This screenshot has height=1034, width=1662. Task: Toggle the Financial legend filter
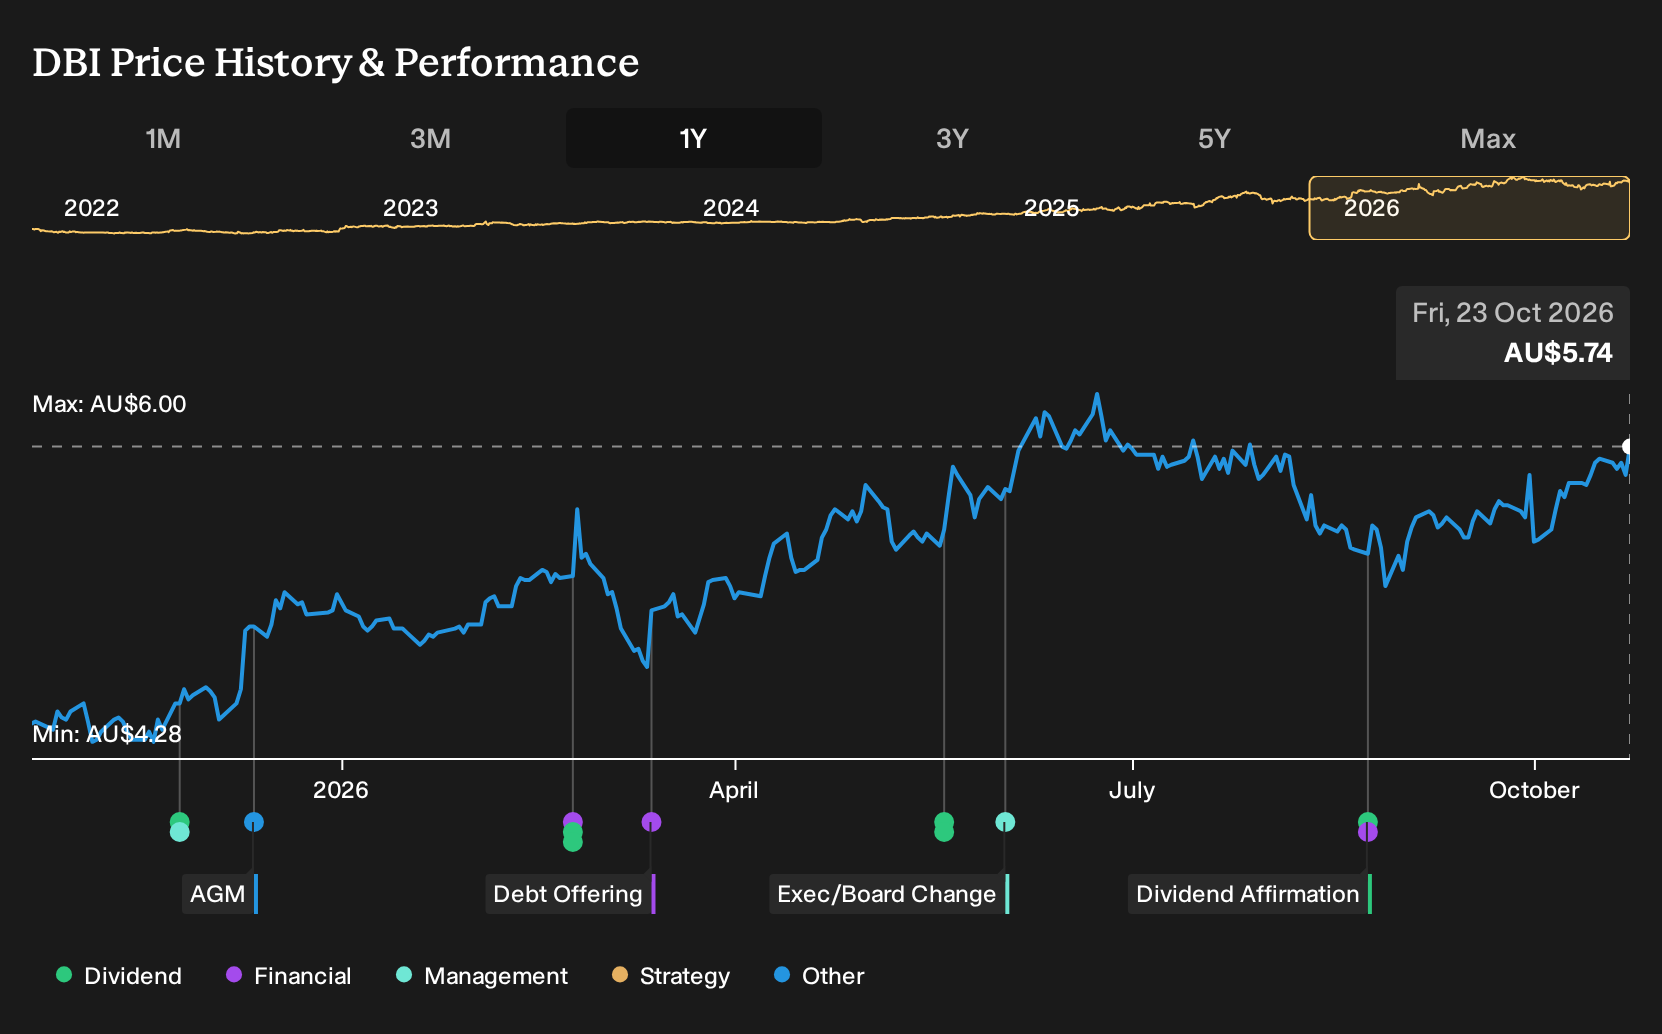289,975
